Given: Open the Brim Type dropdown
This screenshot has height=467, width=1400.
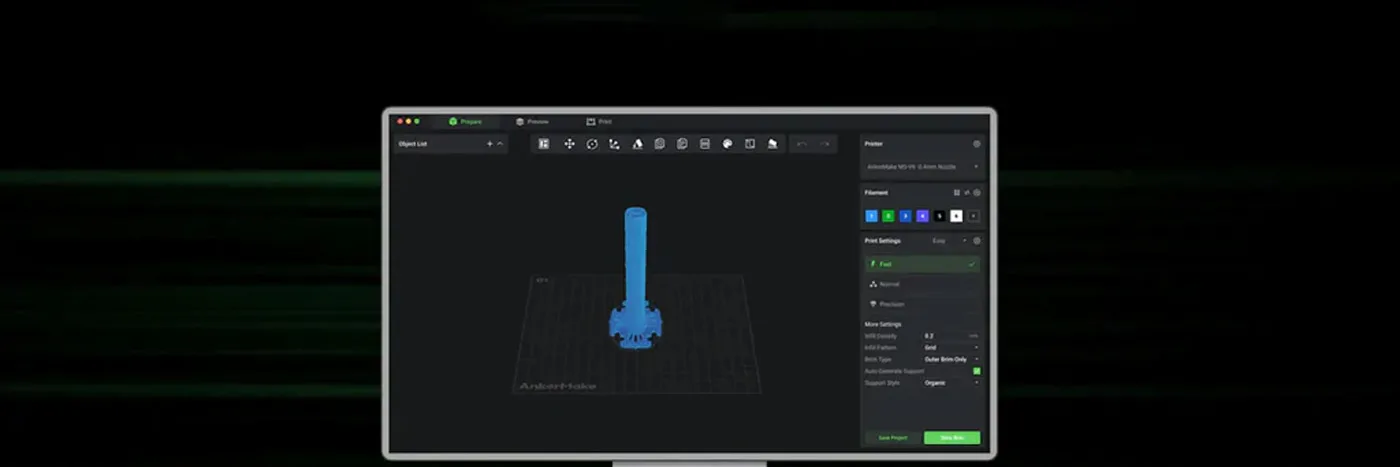Looking at the screenshot, I should pyautogui.click(x=951, y=359).
